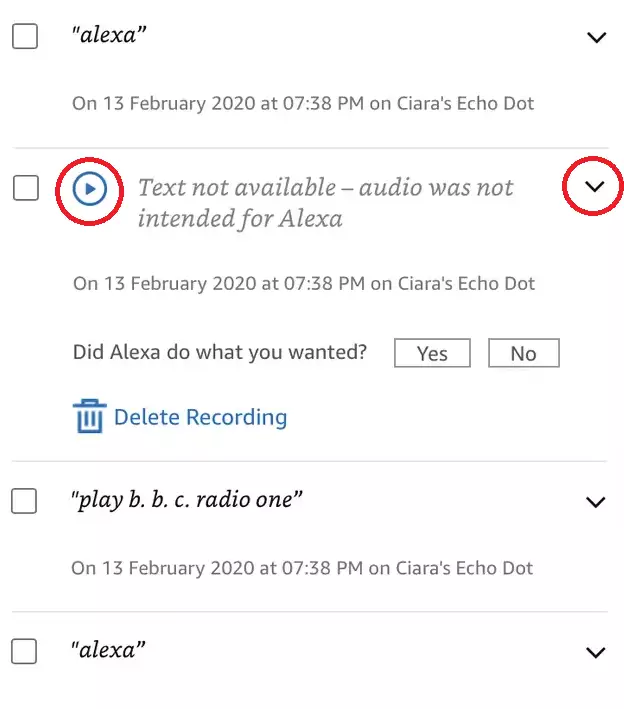The image size is (624, 709).
Task: Expand the top "alexa" entry chevron
Action: click(596, 38)
